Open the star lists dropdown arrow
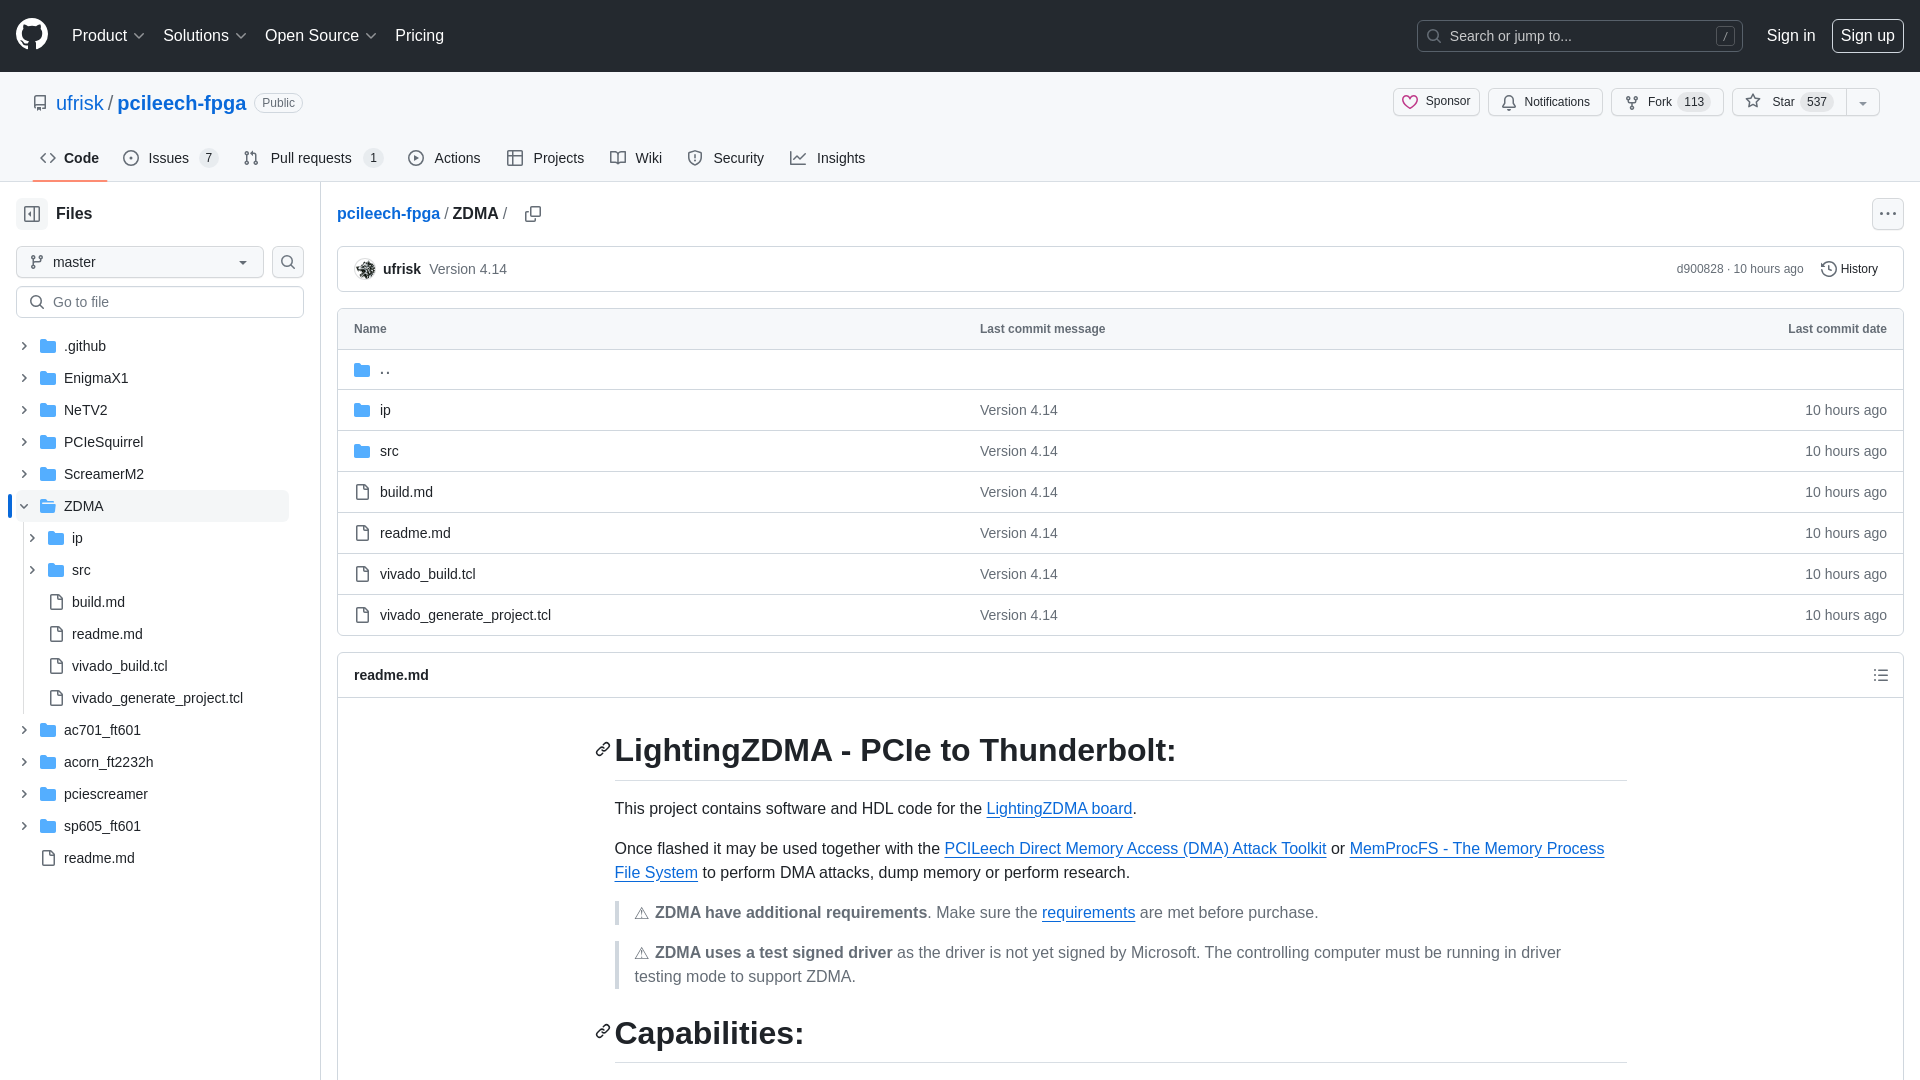This screenshot has height=1080, width=1920. point(1863,102)
